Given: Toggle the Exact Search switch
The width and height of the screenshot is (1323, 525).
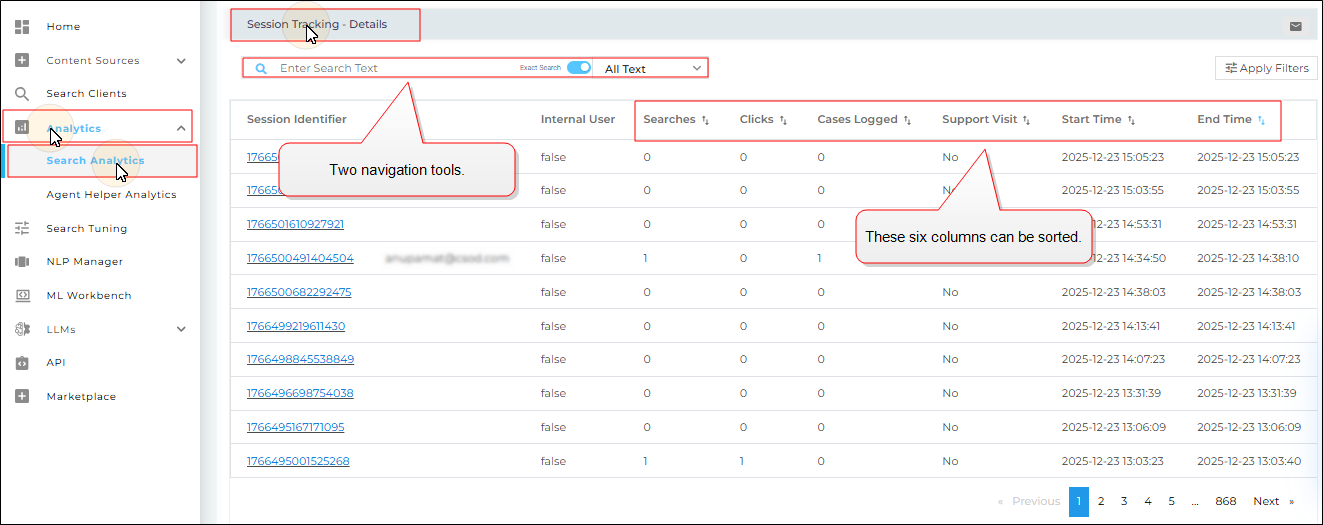Looking at the screenshot, I should [579, 68].
